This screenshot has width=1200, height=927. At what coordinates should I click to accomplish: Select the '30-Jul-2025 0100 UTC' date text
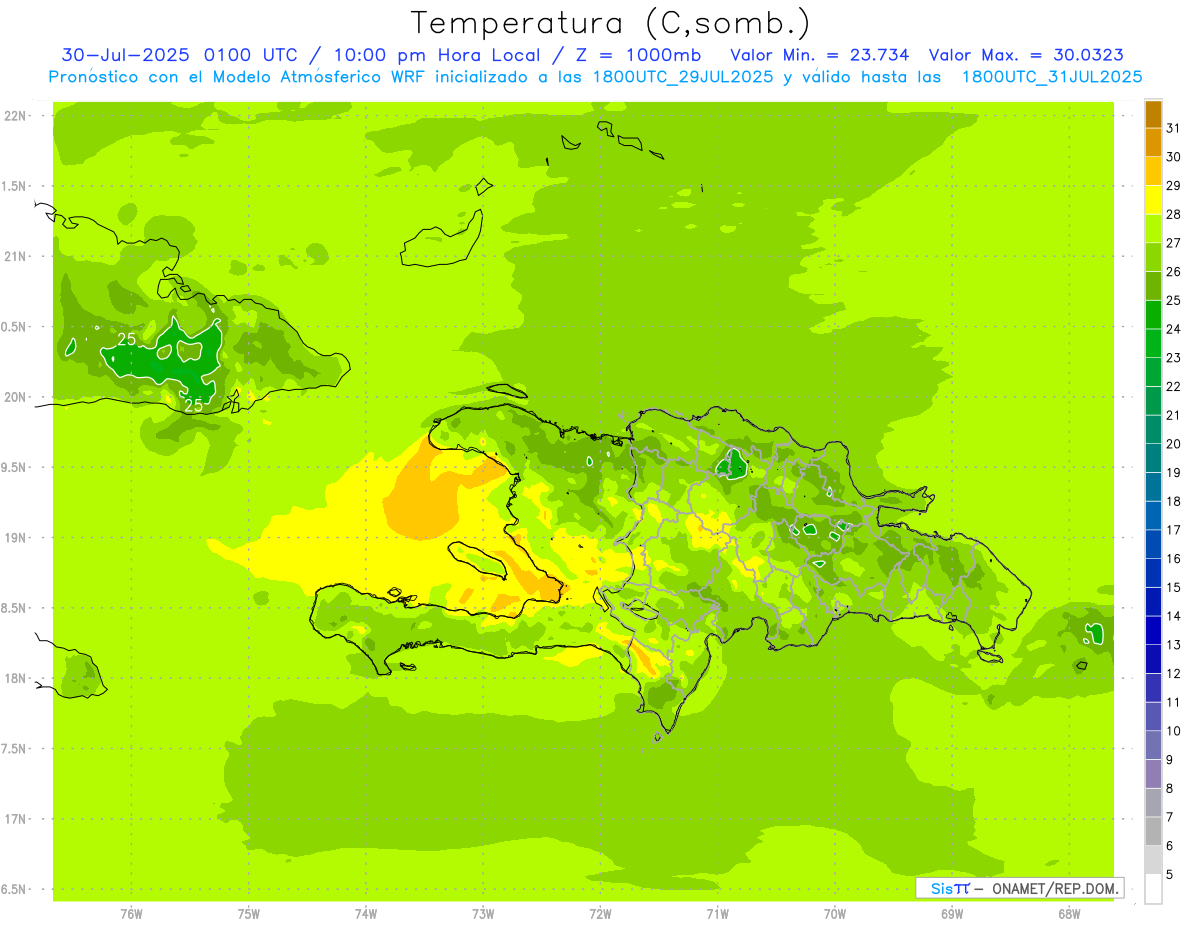click(179, 55)
